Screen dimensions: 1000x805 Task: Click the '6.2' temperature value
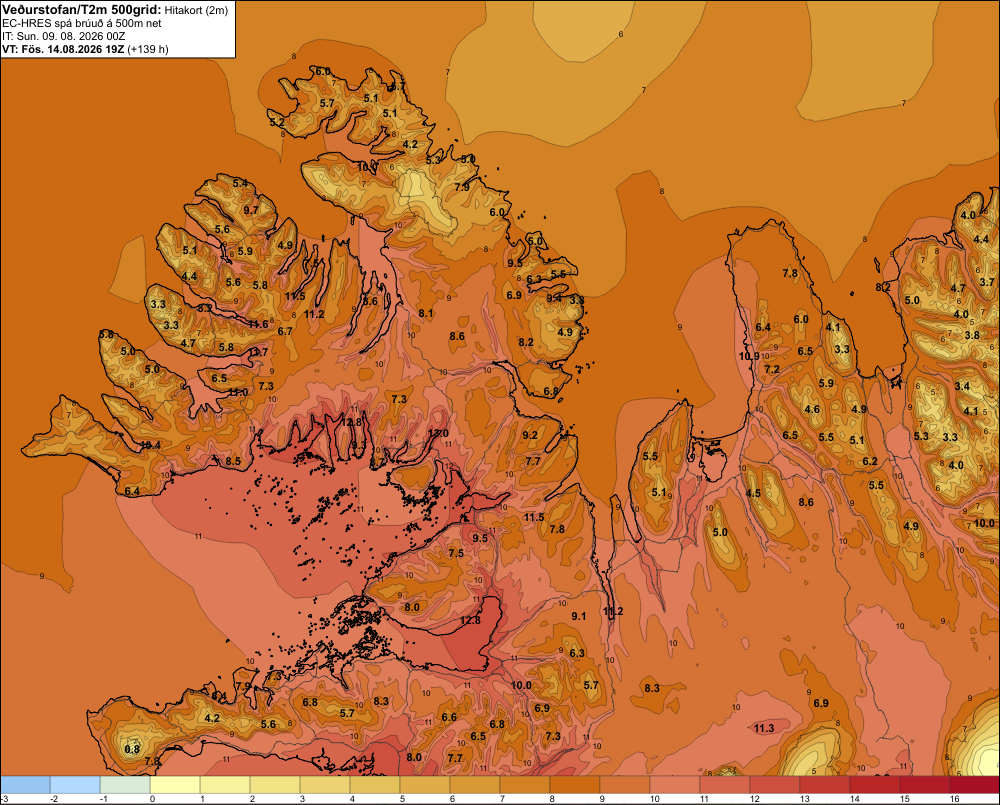(x=870, y=461)
